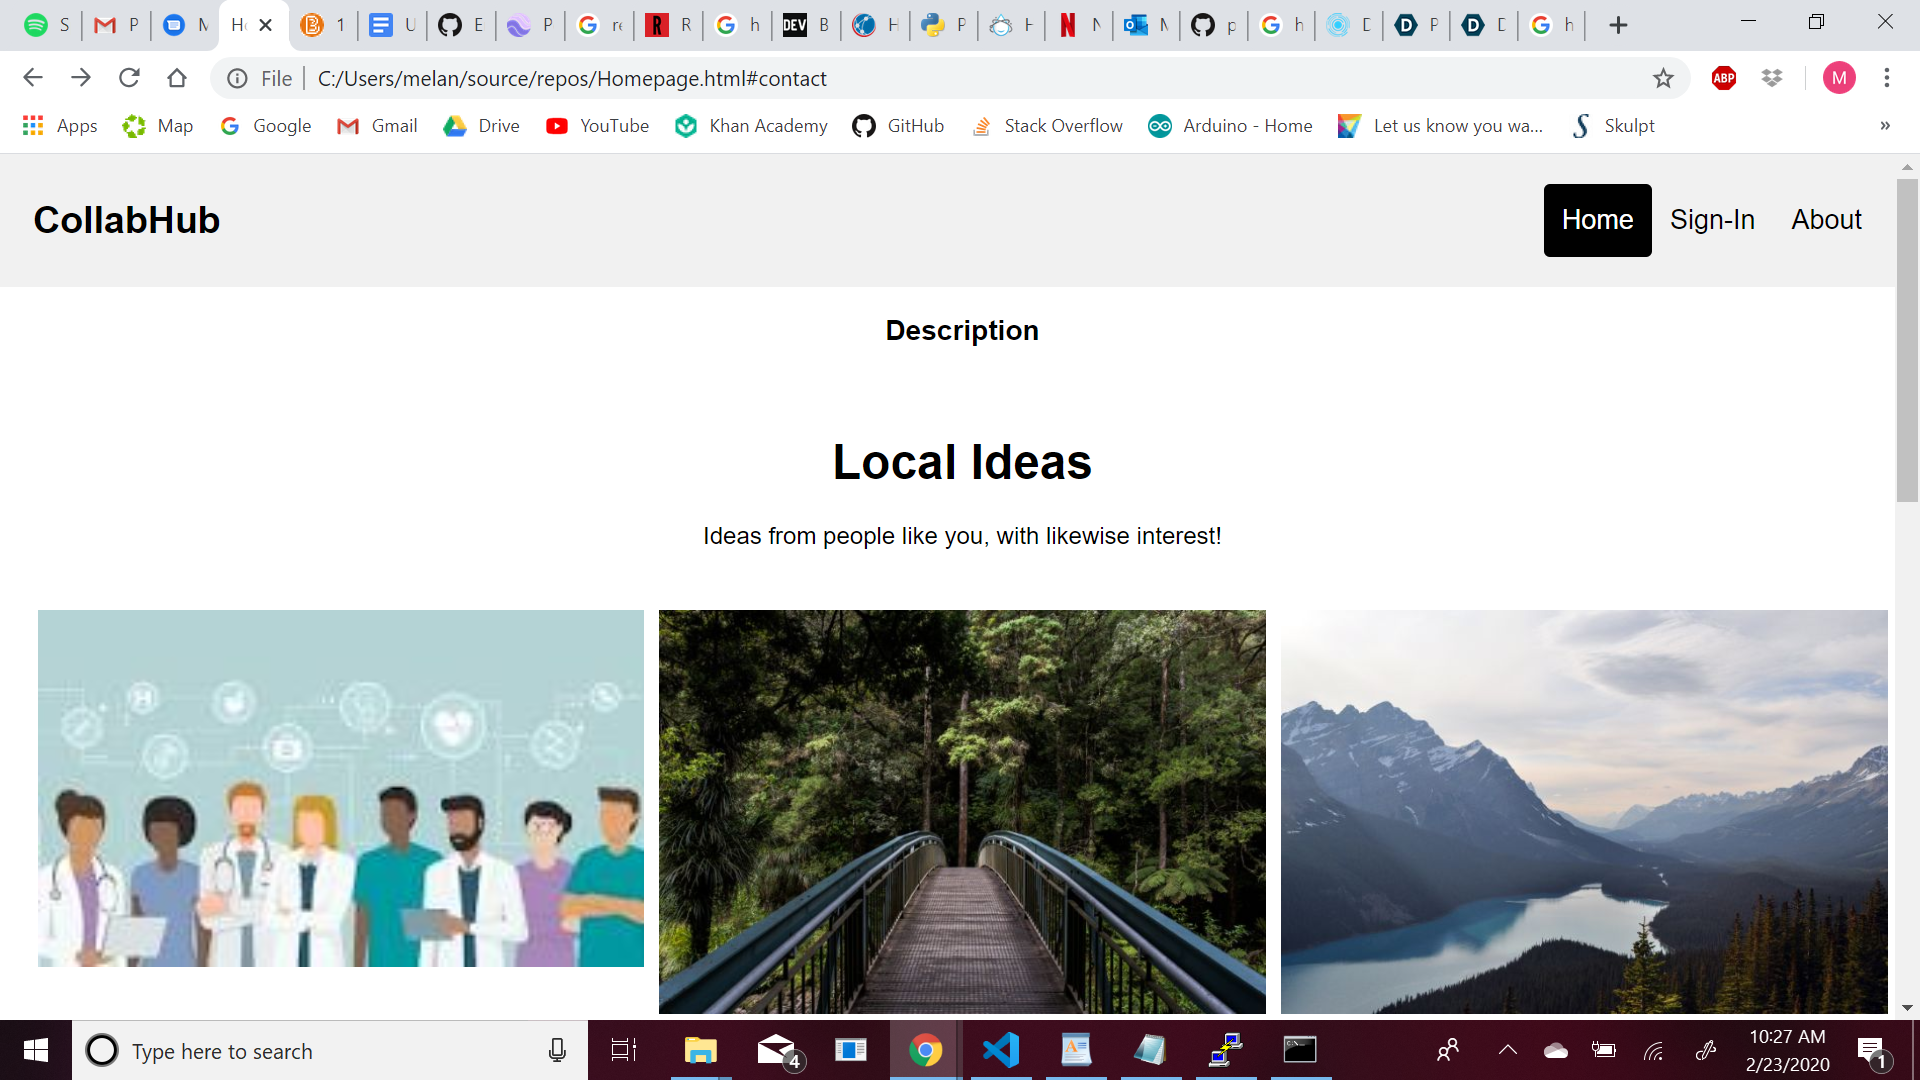This screenshot has height=1080, width=1920.
Task: Bookmark this page with the star icon
Action: click(x=1662, y=78)
